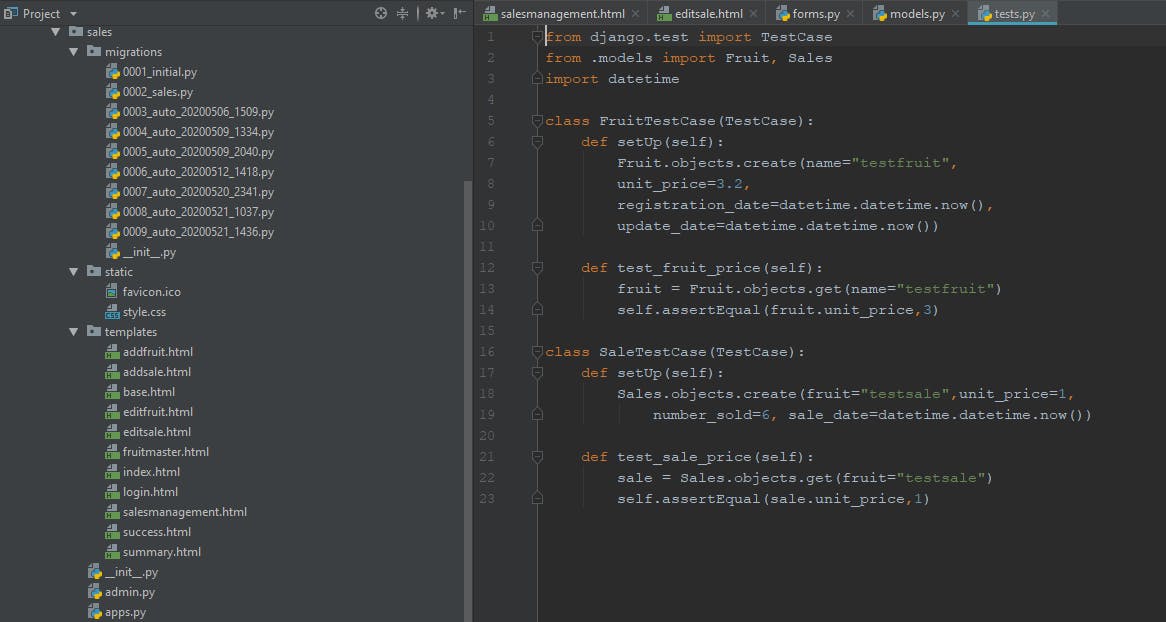Screen dimensions: 1166x622
Task: Fold the SaleTestCase class gutter marker
Action: [x=538, y=352]
